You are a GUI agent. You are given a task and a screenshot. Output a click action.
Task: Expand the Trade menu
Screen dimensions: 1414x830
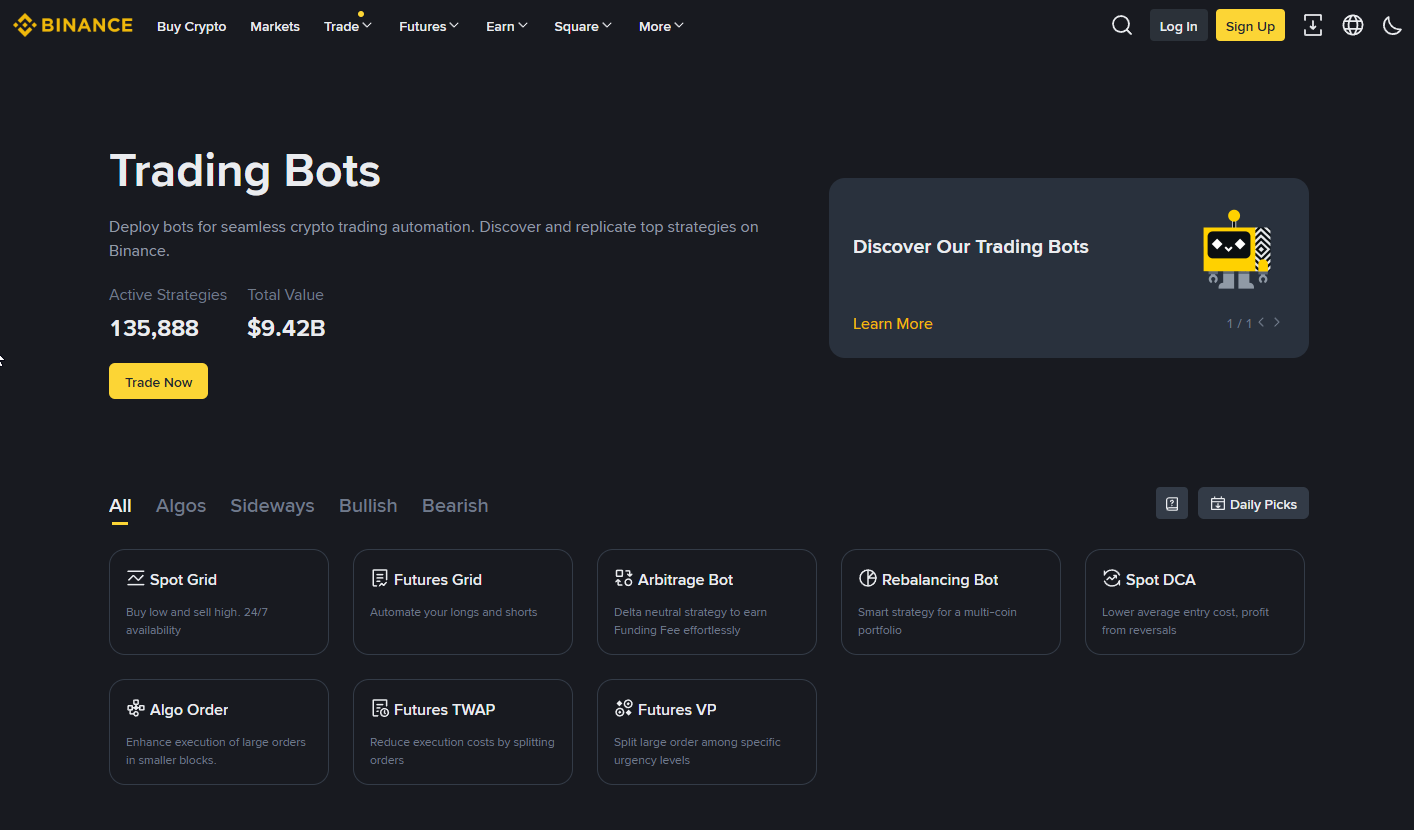347,26
